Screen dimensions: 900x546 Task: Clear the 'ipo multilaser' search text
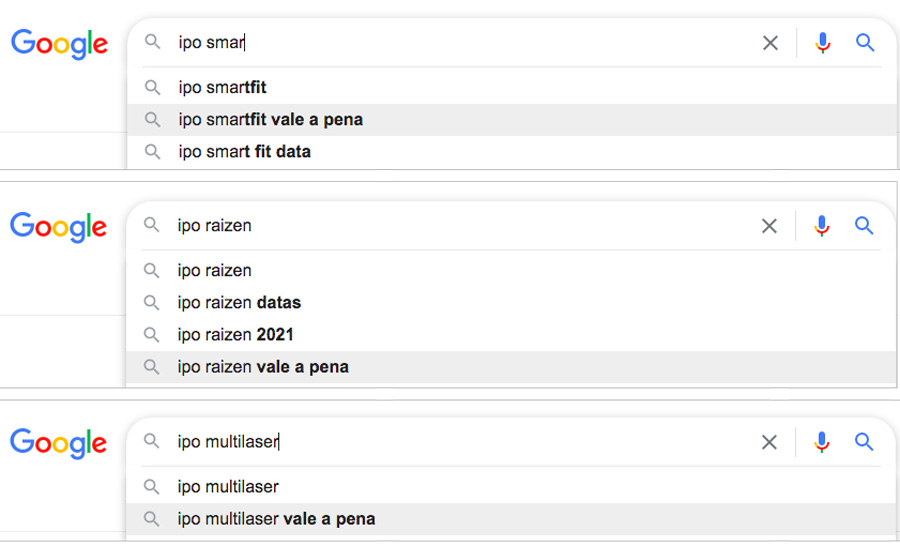[x=769, y=442]
